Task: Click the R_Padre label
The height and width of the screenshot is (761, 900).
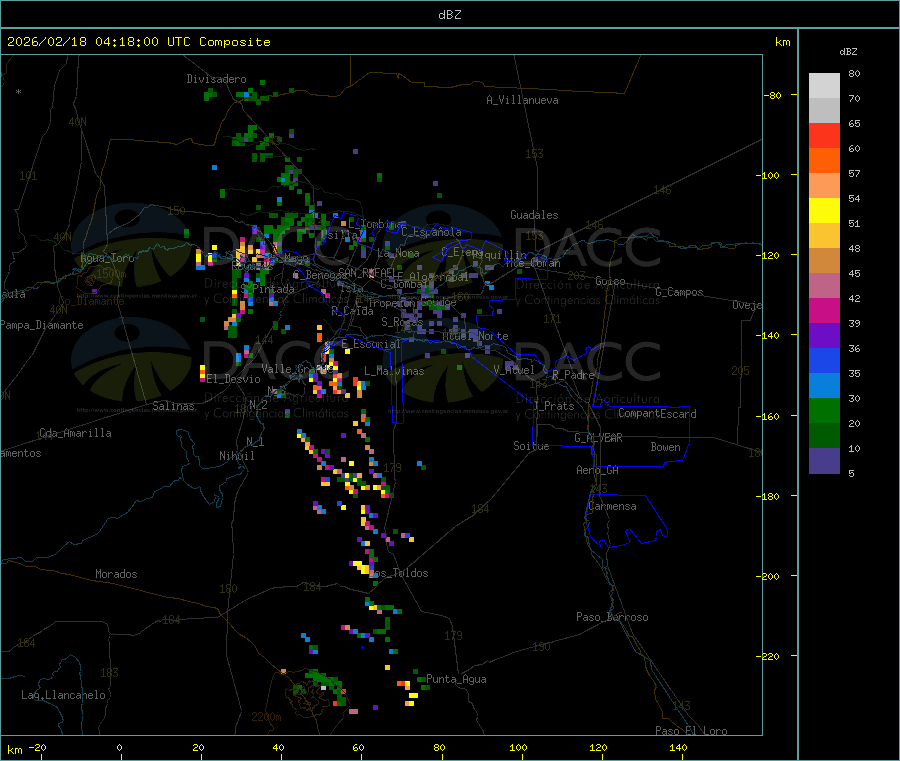Action: [573, 375]
